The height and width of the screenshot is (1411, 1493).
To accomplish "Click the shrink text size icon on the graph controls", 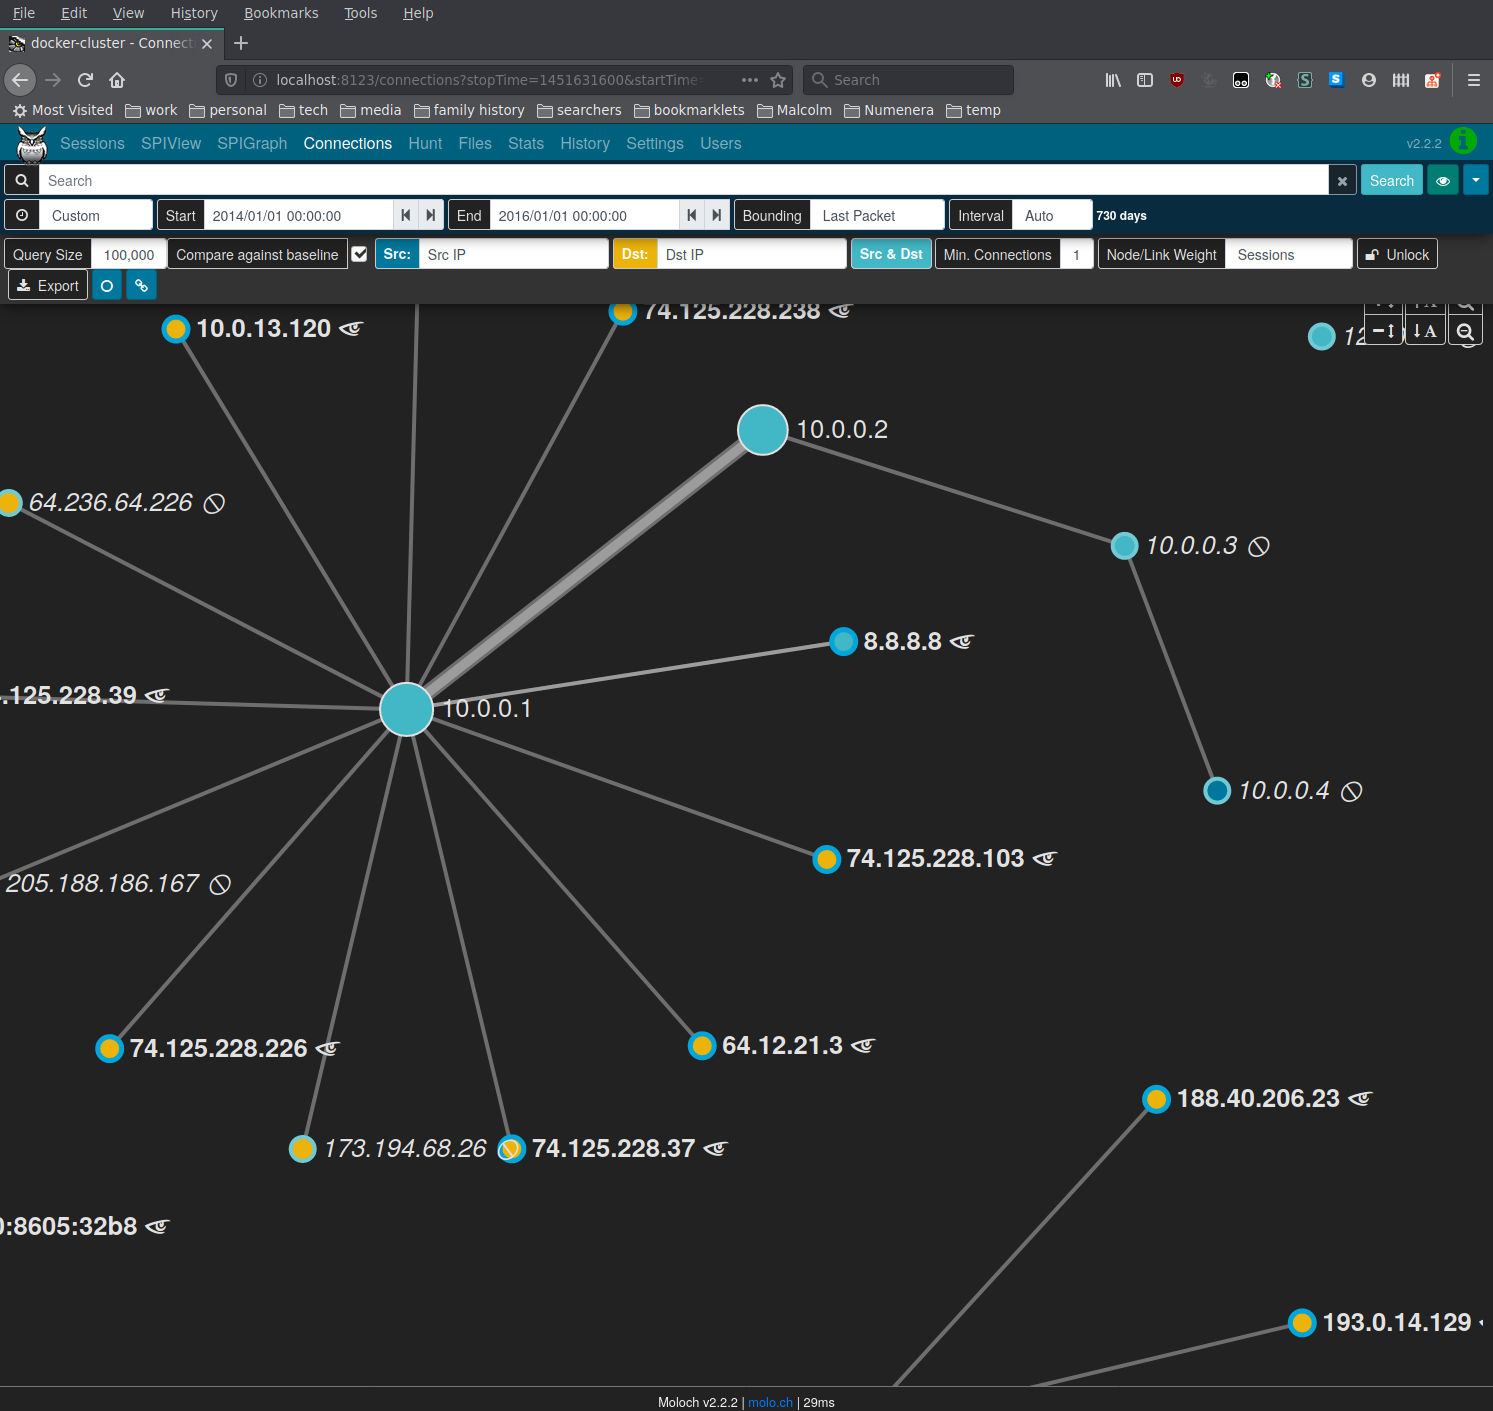I will point(1425,331).
